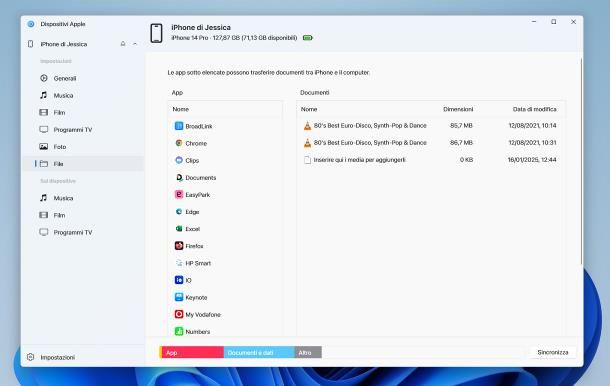This screenshot has height=386, width=610.
Task: Open Musica under Sul dispositivo
Action: (x=82, y=198)
